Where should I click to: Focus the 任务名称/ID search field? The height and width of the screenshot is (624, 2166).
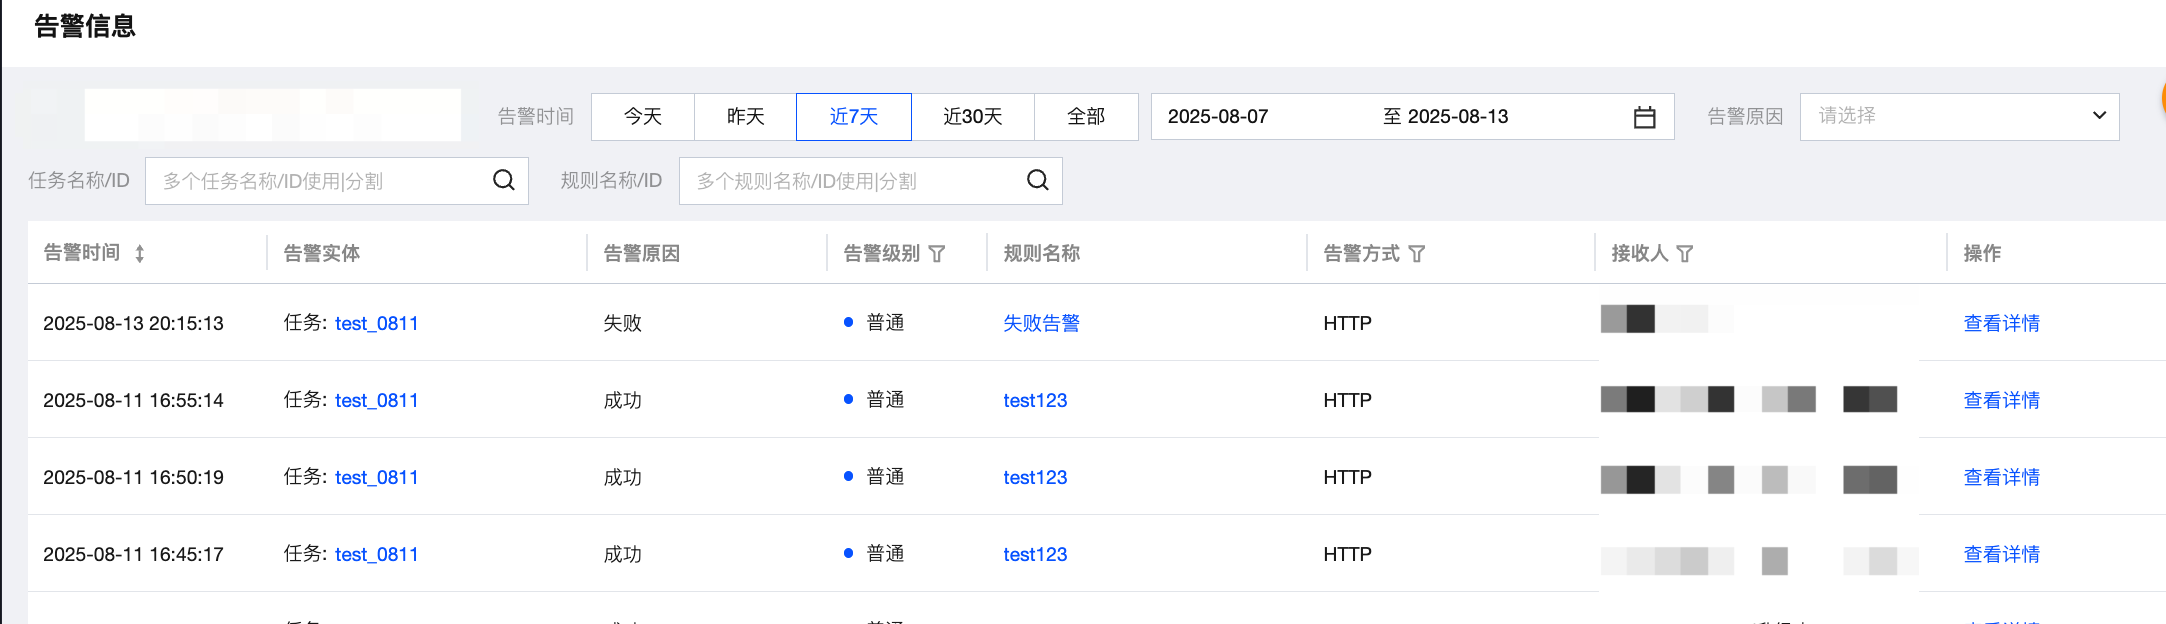click(320, 181)
